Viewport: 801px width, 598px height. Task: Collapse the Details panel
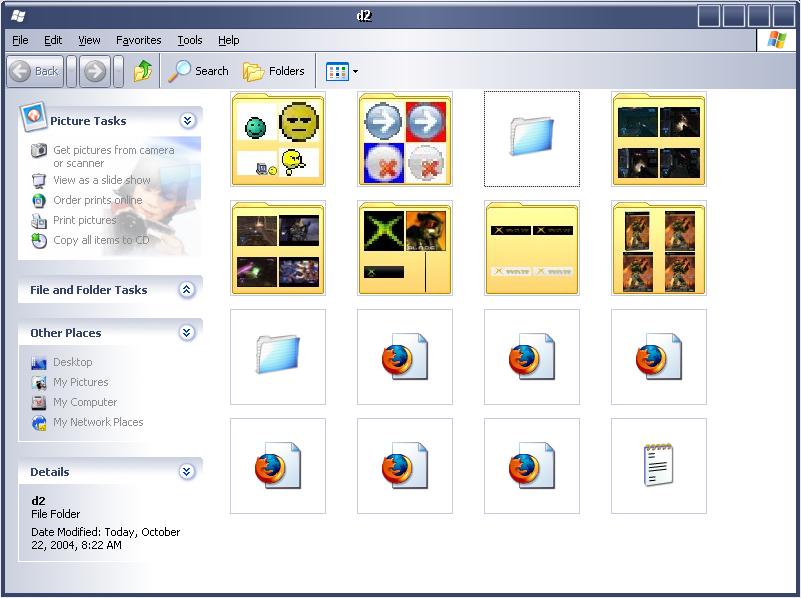[187, 472]
